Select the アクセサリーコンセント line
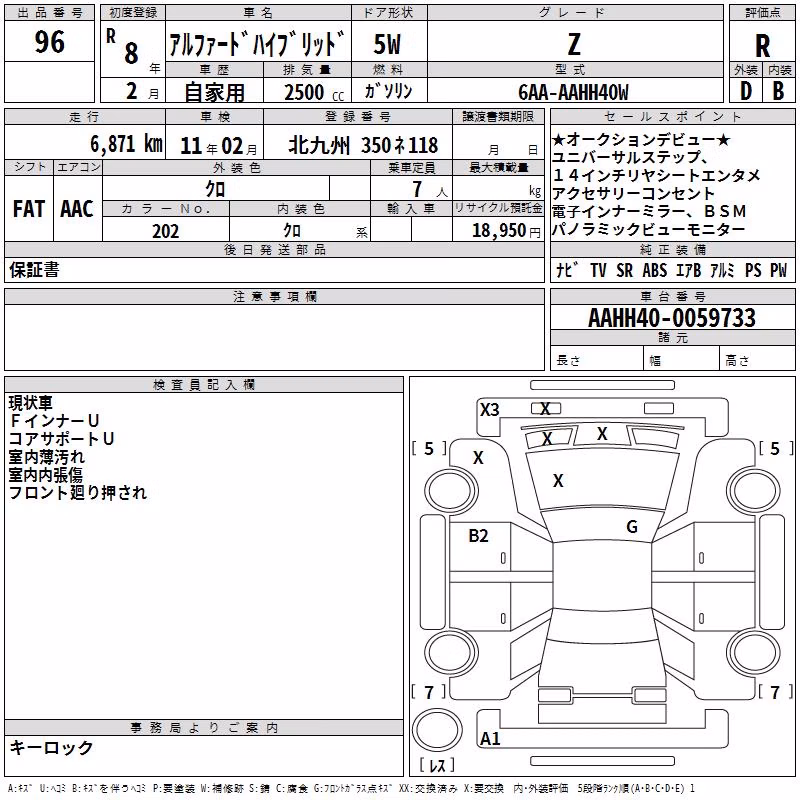Viewport: 800px width, 800px height. pos(633,193)
